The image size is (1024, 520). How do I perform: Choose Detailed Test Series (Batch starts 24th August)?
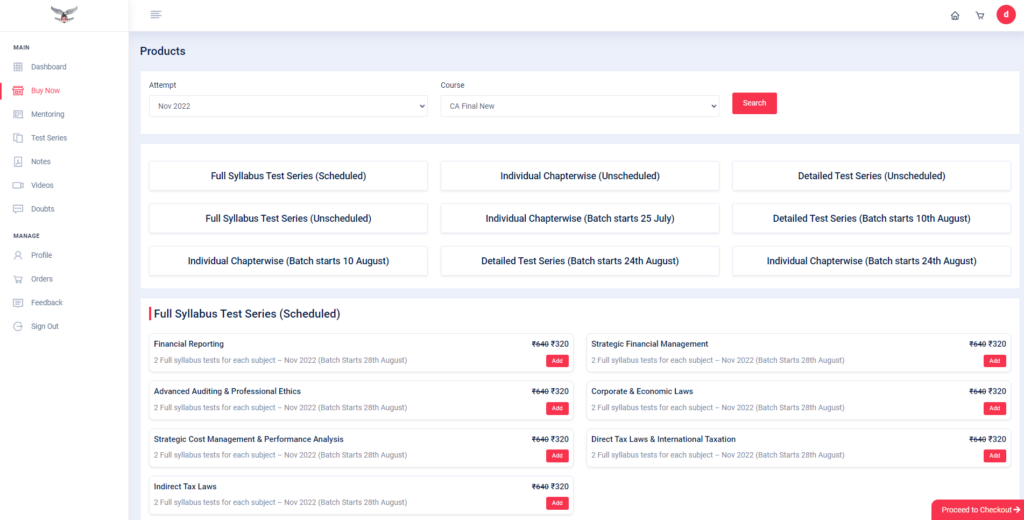point(579,261)
